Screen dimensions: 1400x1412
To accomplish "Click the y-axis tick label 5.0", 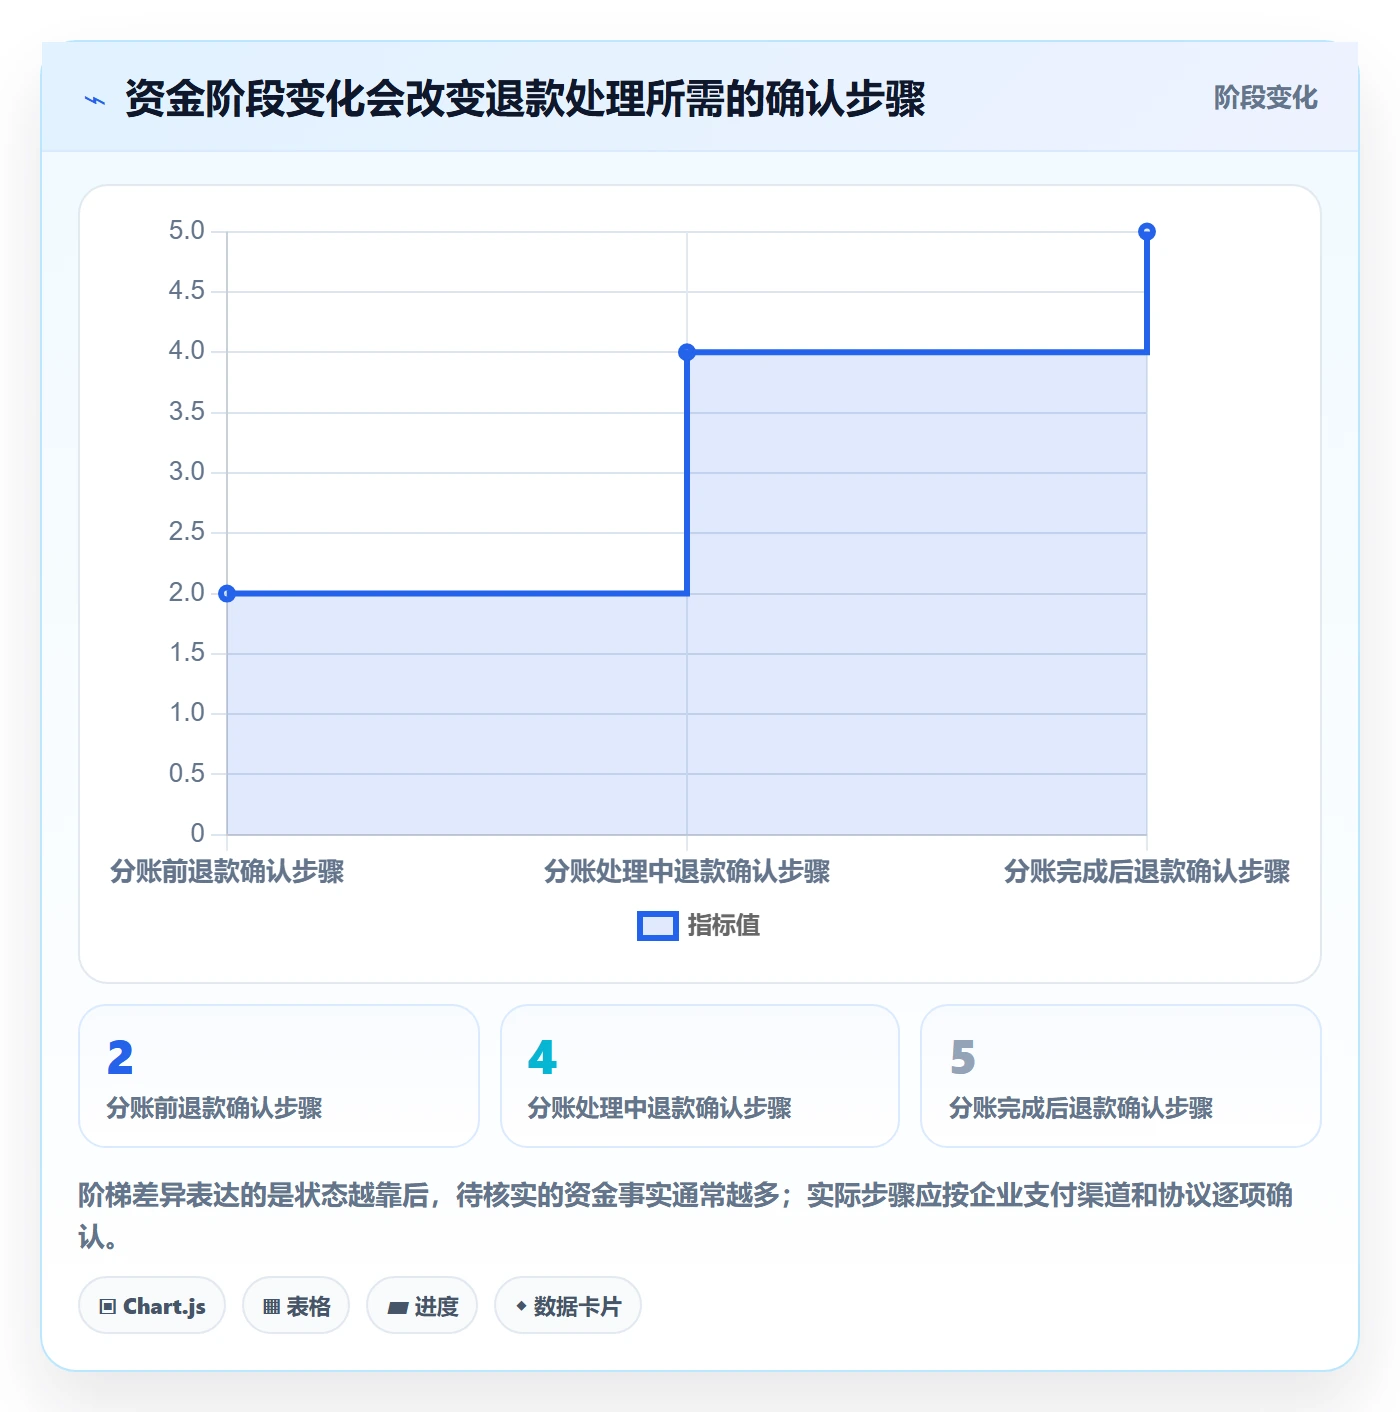I will click(x=186, y=231).
